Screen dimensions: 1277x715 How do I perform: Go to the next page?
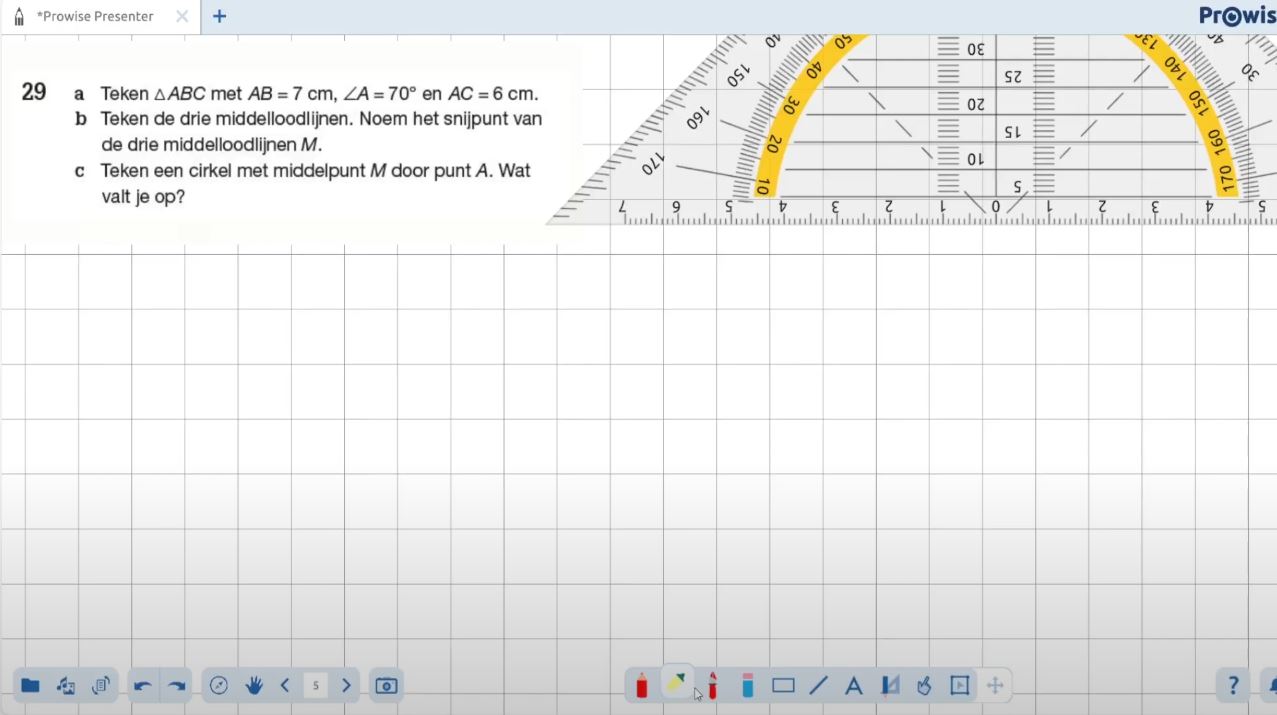click(346, 686)
